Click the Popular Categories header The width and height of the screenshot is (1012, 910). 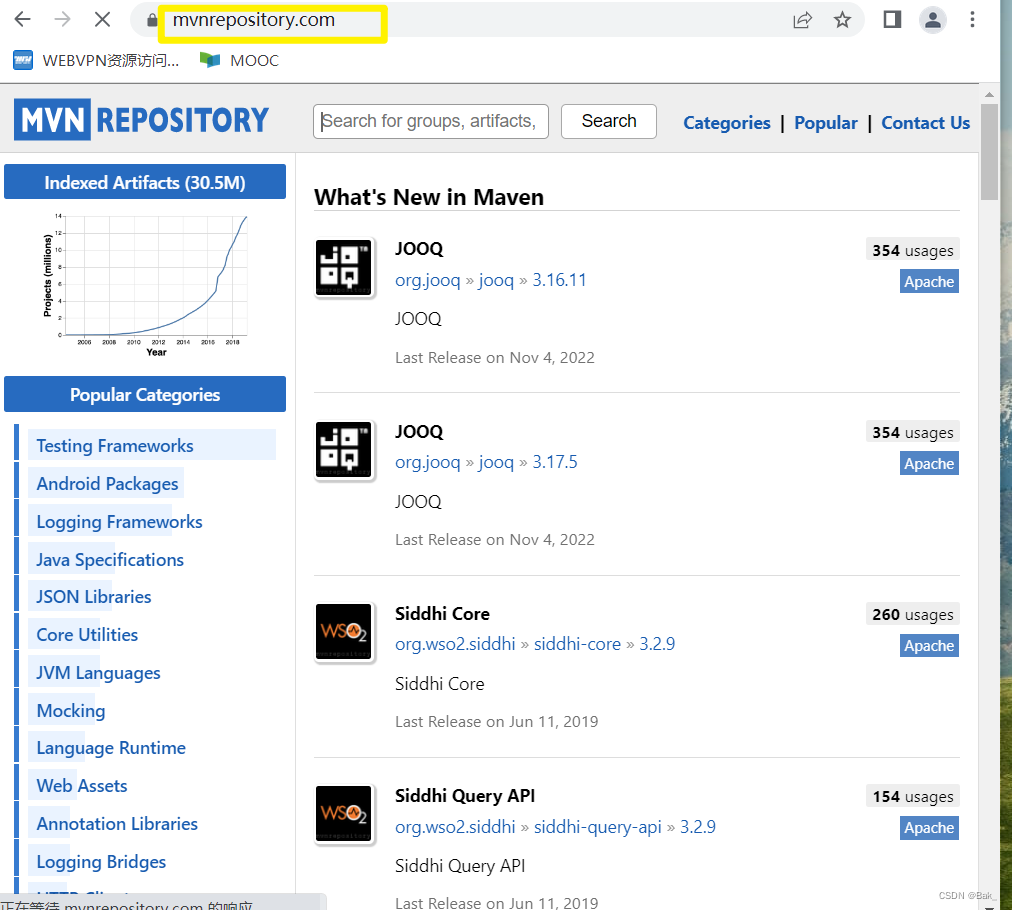[x=145, y=394]
